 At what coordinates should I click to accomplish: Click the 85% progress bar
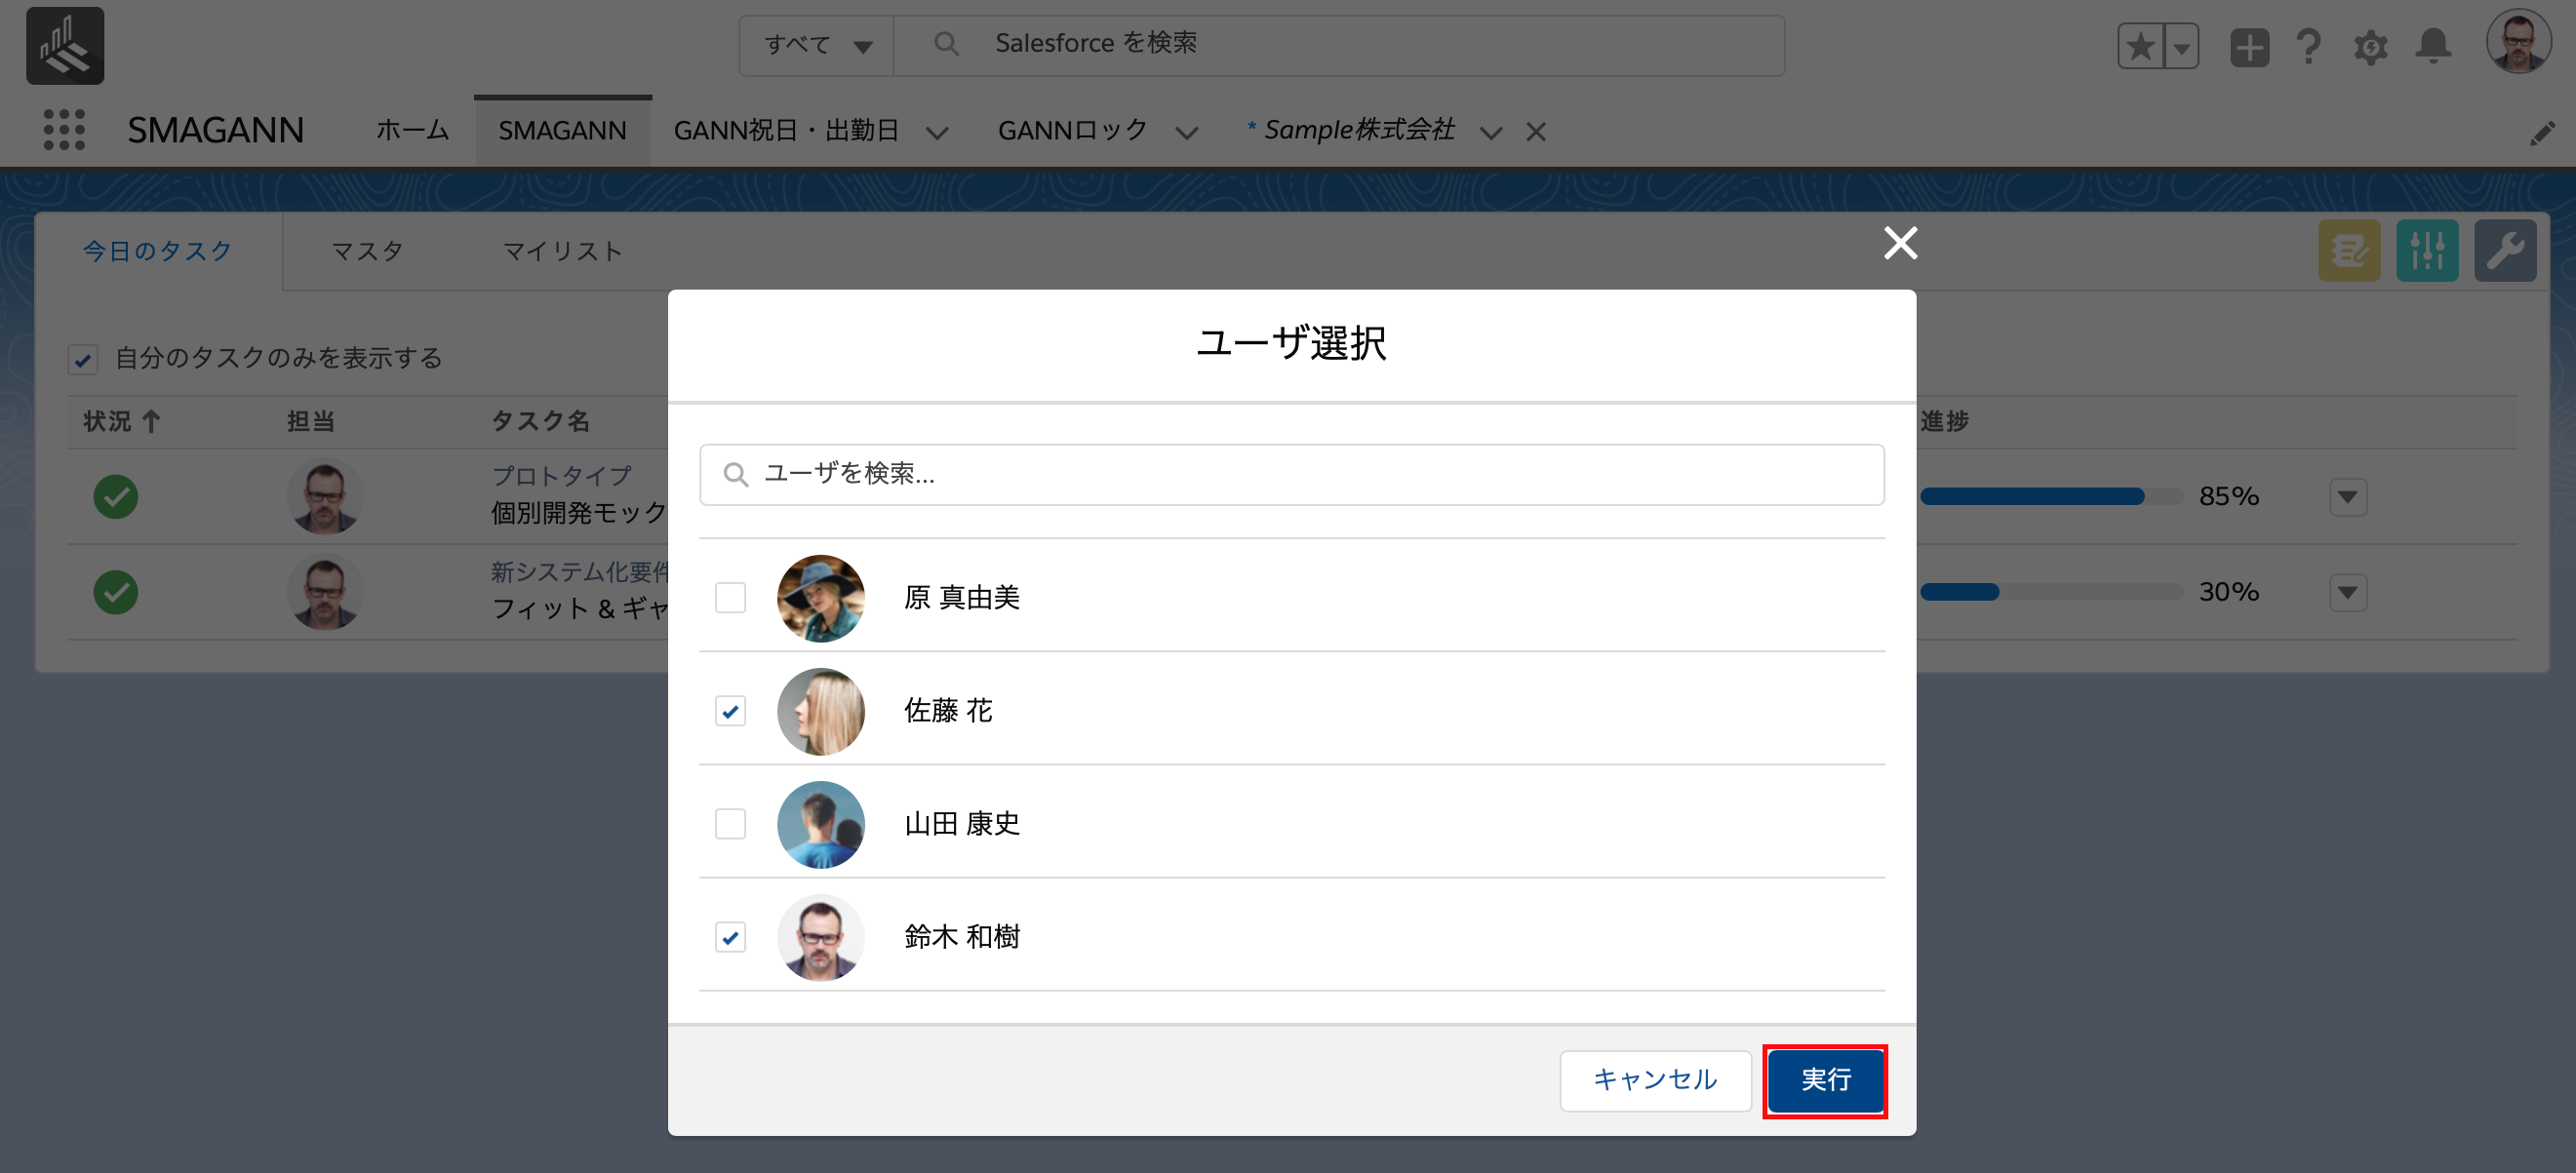[2051, 496]
